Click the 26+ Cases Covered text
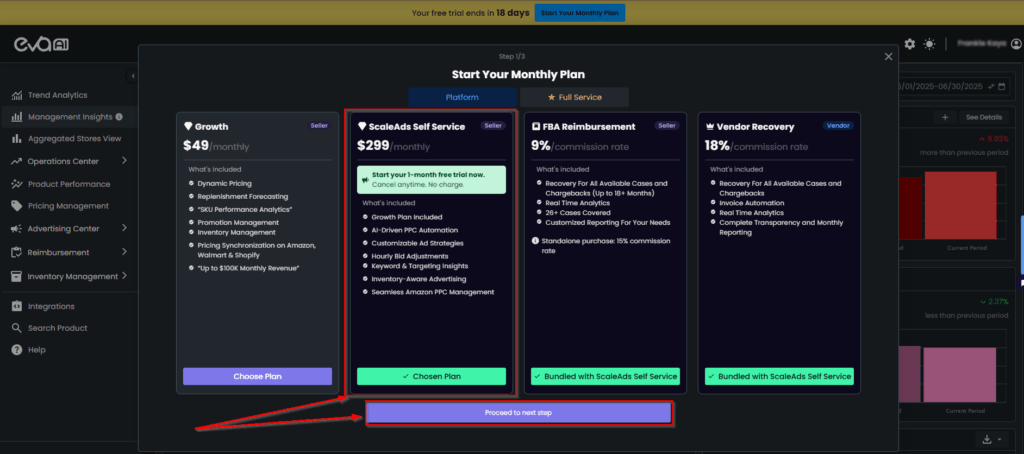 pyautogui.click(x=578, y=212)
